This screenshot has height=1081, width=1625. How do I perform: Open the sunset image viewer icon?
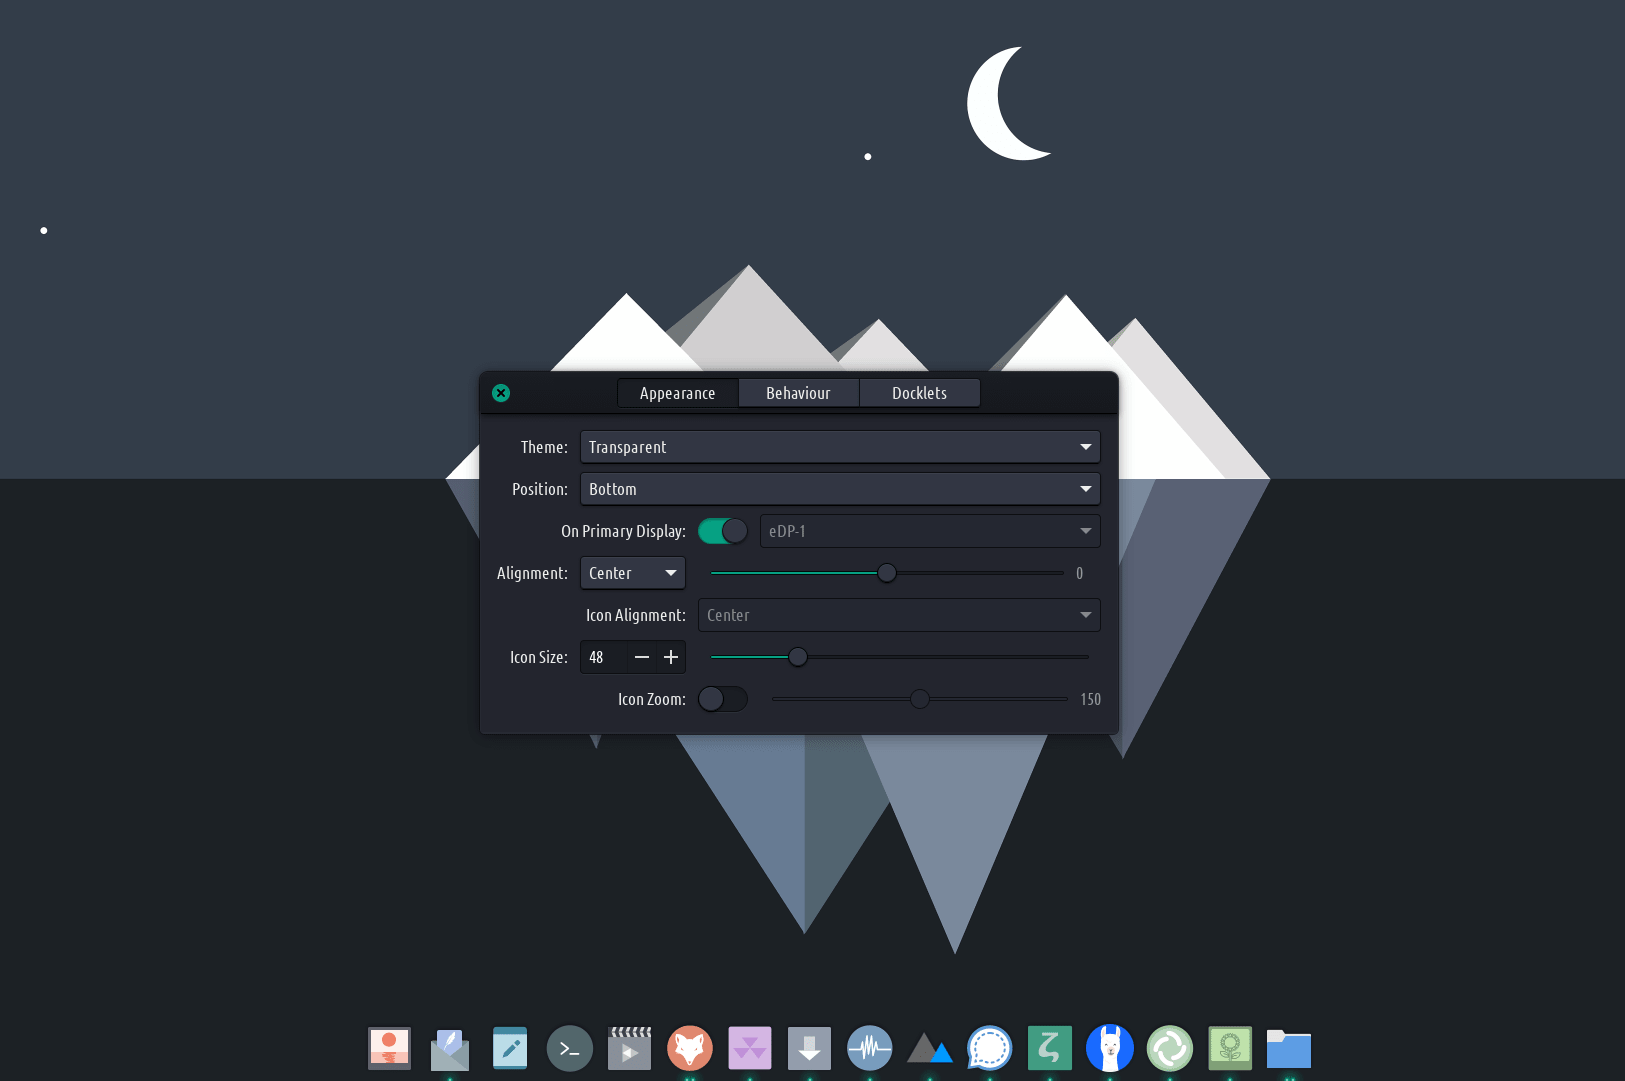click(389, 1049)
